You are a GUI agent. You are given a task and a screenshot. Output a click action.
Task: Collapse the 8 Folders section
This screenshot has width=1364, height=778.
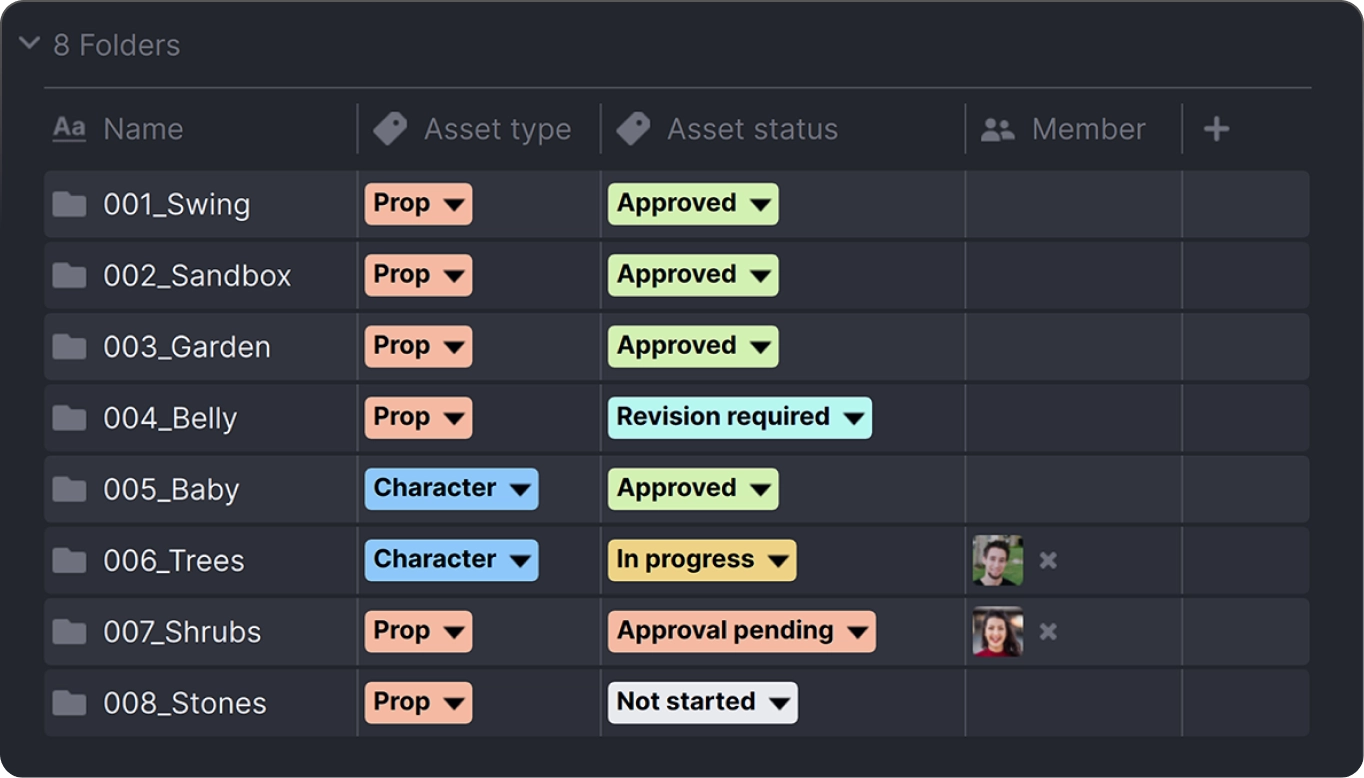[30, 44]
